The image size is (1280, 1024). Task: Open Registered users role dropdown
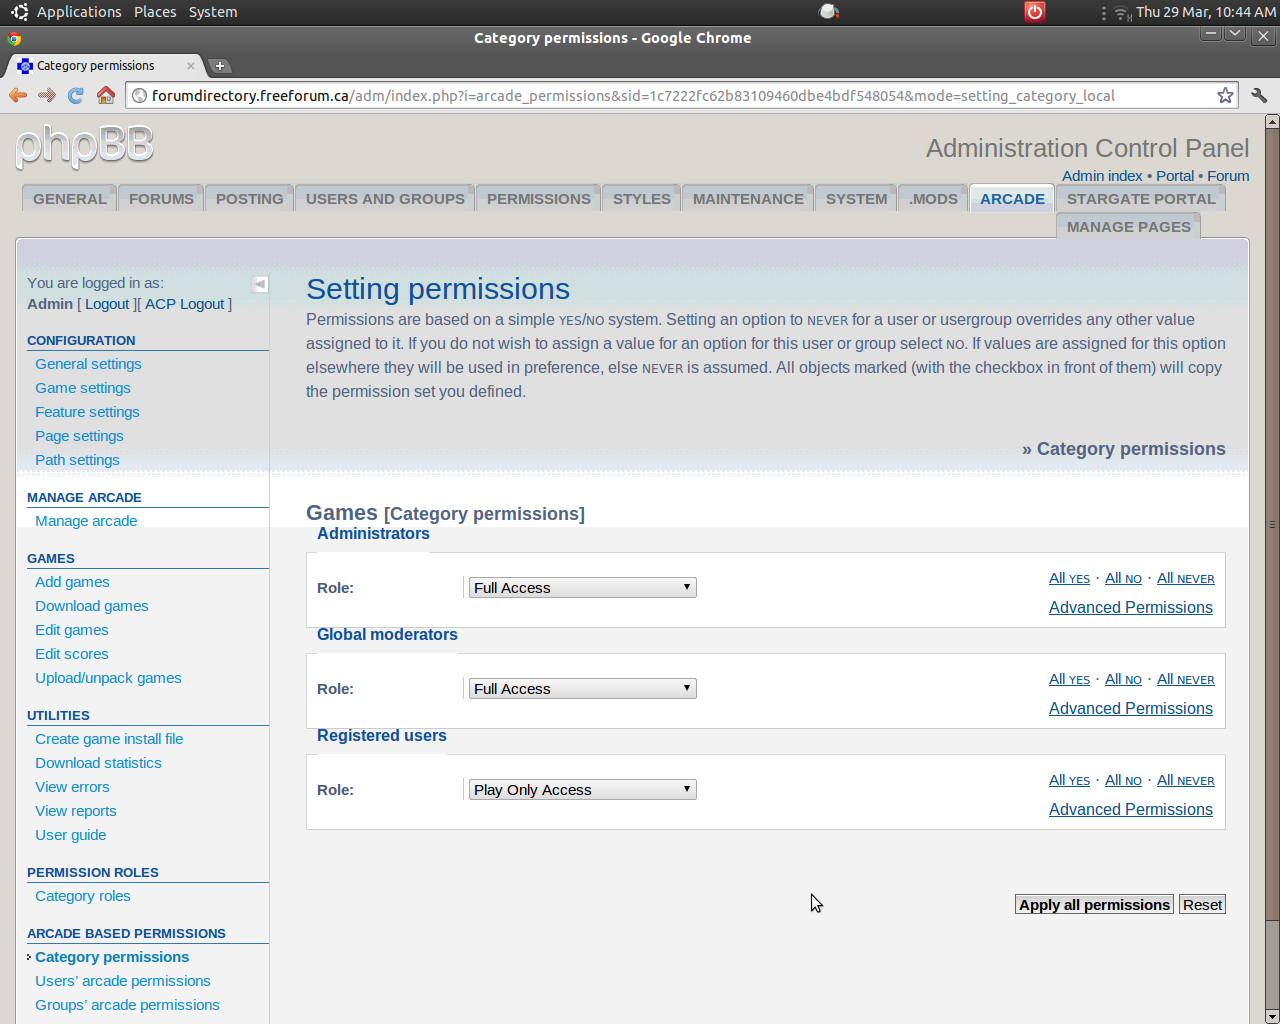[x=582, y=790]
